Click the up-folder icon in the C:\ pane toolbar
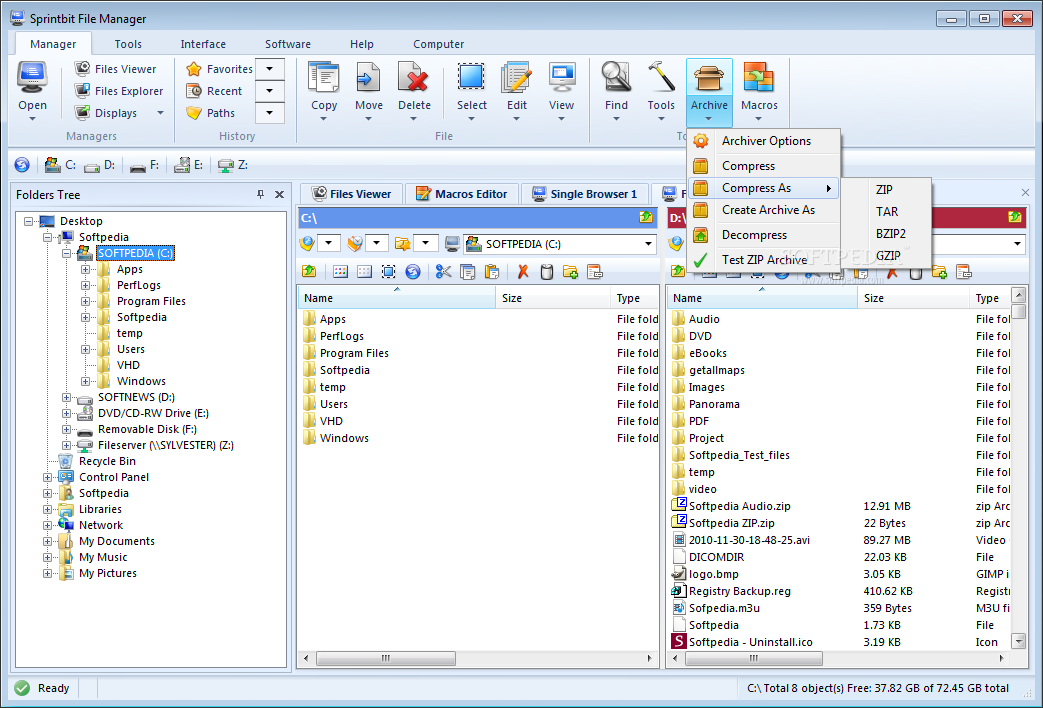Screen dimensions: 1043x708 point(309,271)
